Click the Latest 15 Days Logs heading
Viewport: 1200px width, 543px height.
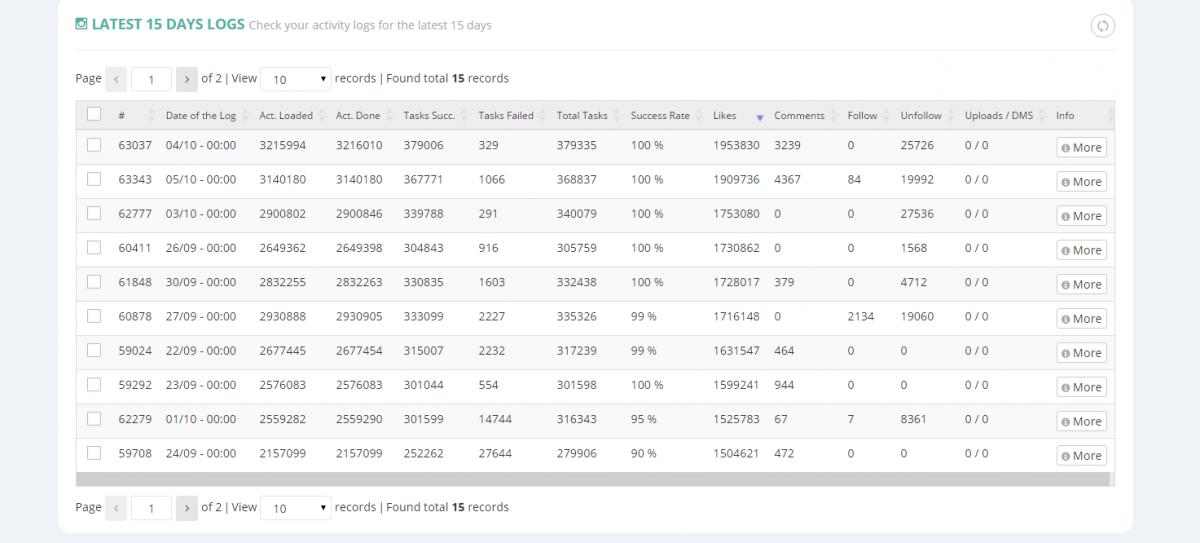click(x=168, y=24)
